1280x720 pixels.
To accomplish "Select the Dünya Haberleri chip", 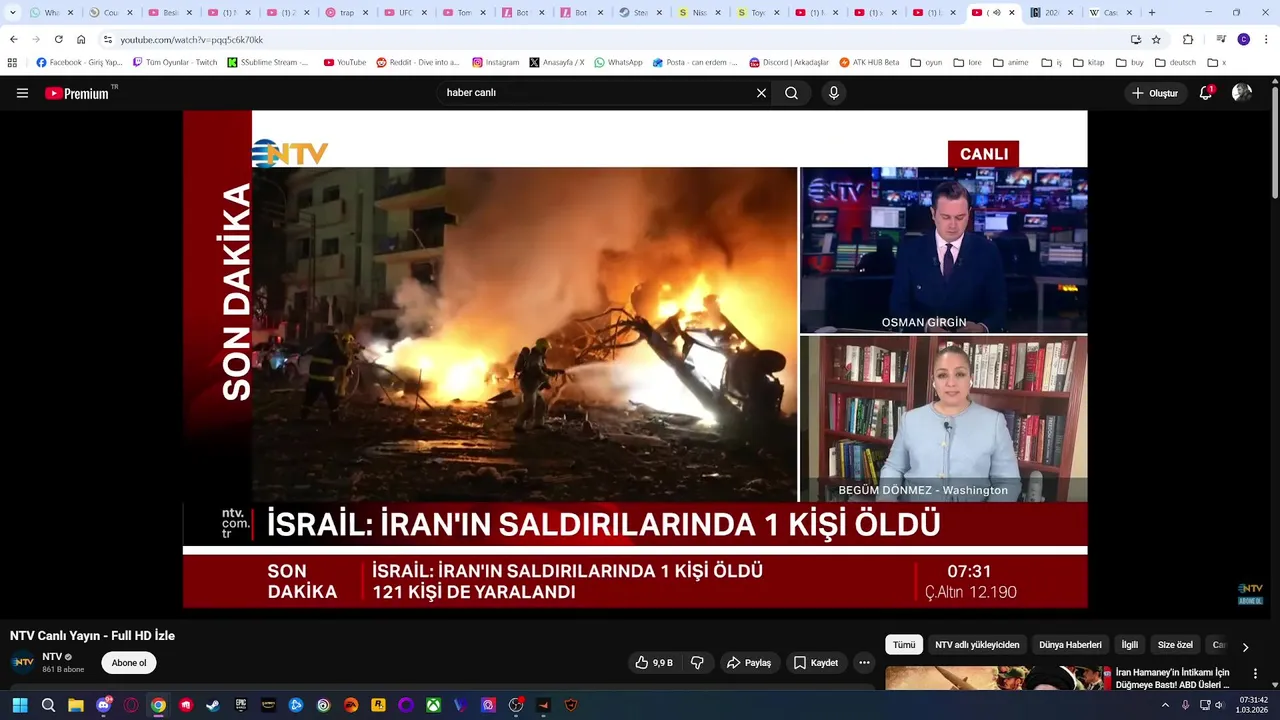I will click(1070, 645).
